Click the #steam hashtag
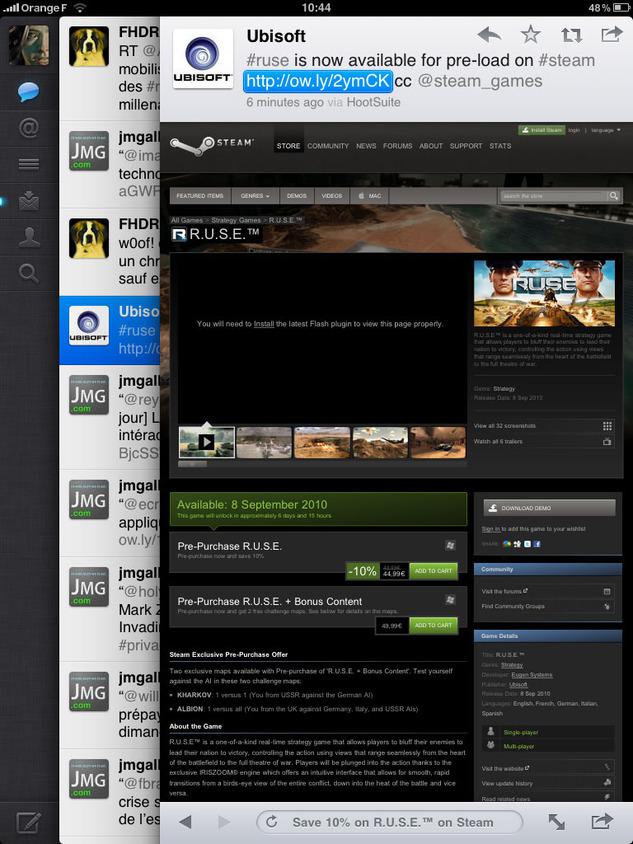The image size is (633, 844). point(566,60)
